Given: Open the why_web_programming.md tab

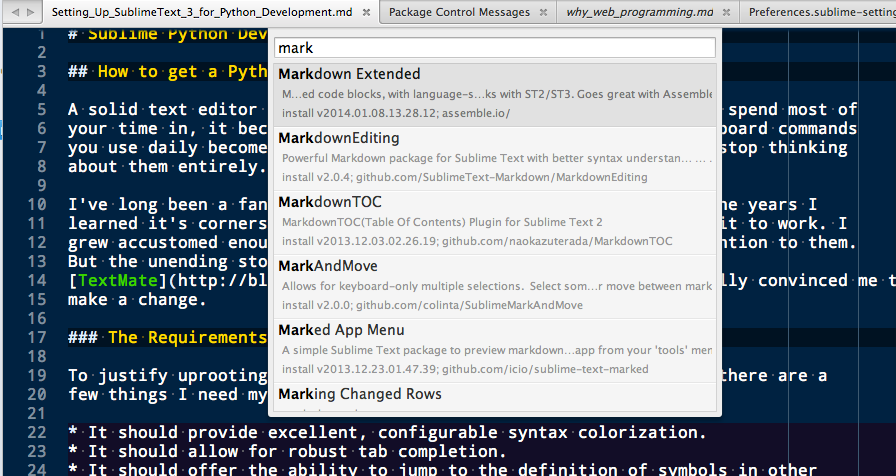Looking at the screenshot, I should click(x=640, y=12).
